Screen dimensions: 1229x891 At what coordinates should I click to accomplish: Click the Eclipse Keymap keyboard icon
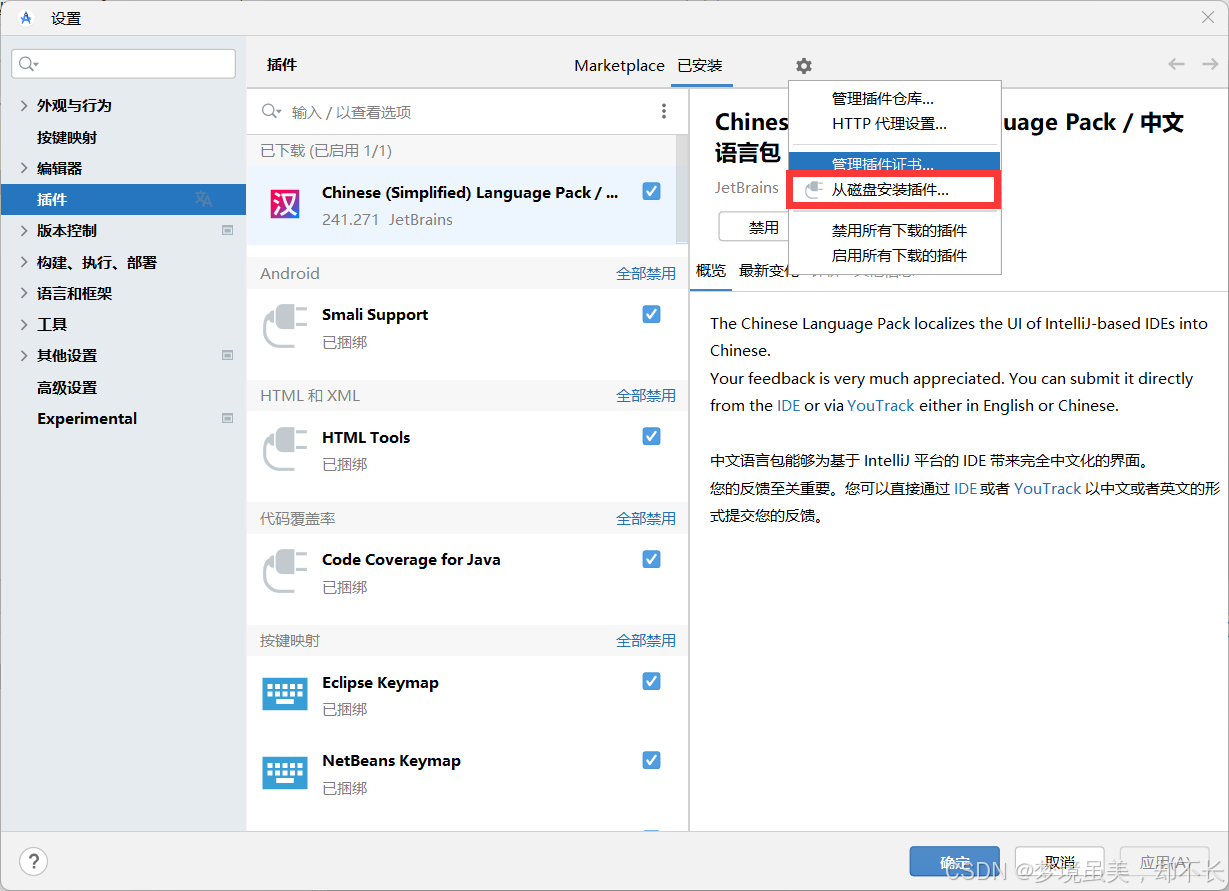(x=285, y=694)
